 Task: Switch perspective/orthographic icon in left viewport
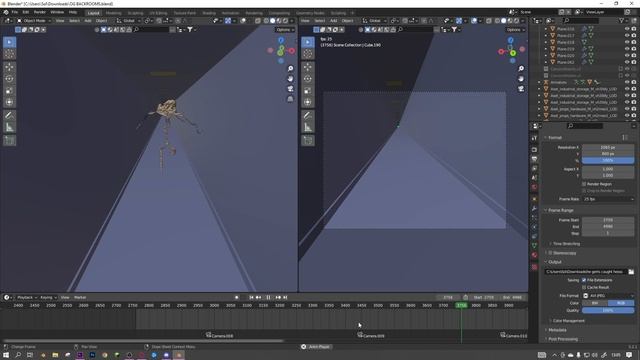(290, 99)
